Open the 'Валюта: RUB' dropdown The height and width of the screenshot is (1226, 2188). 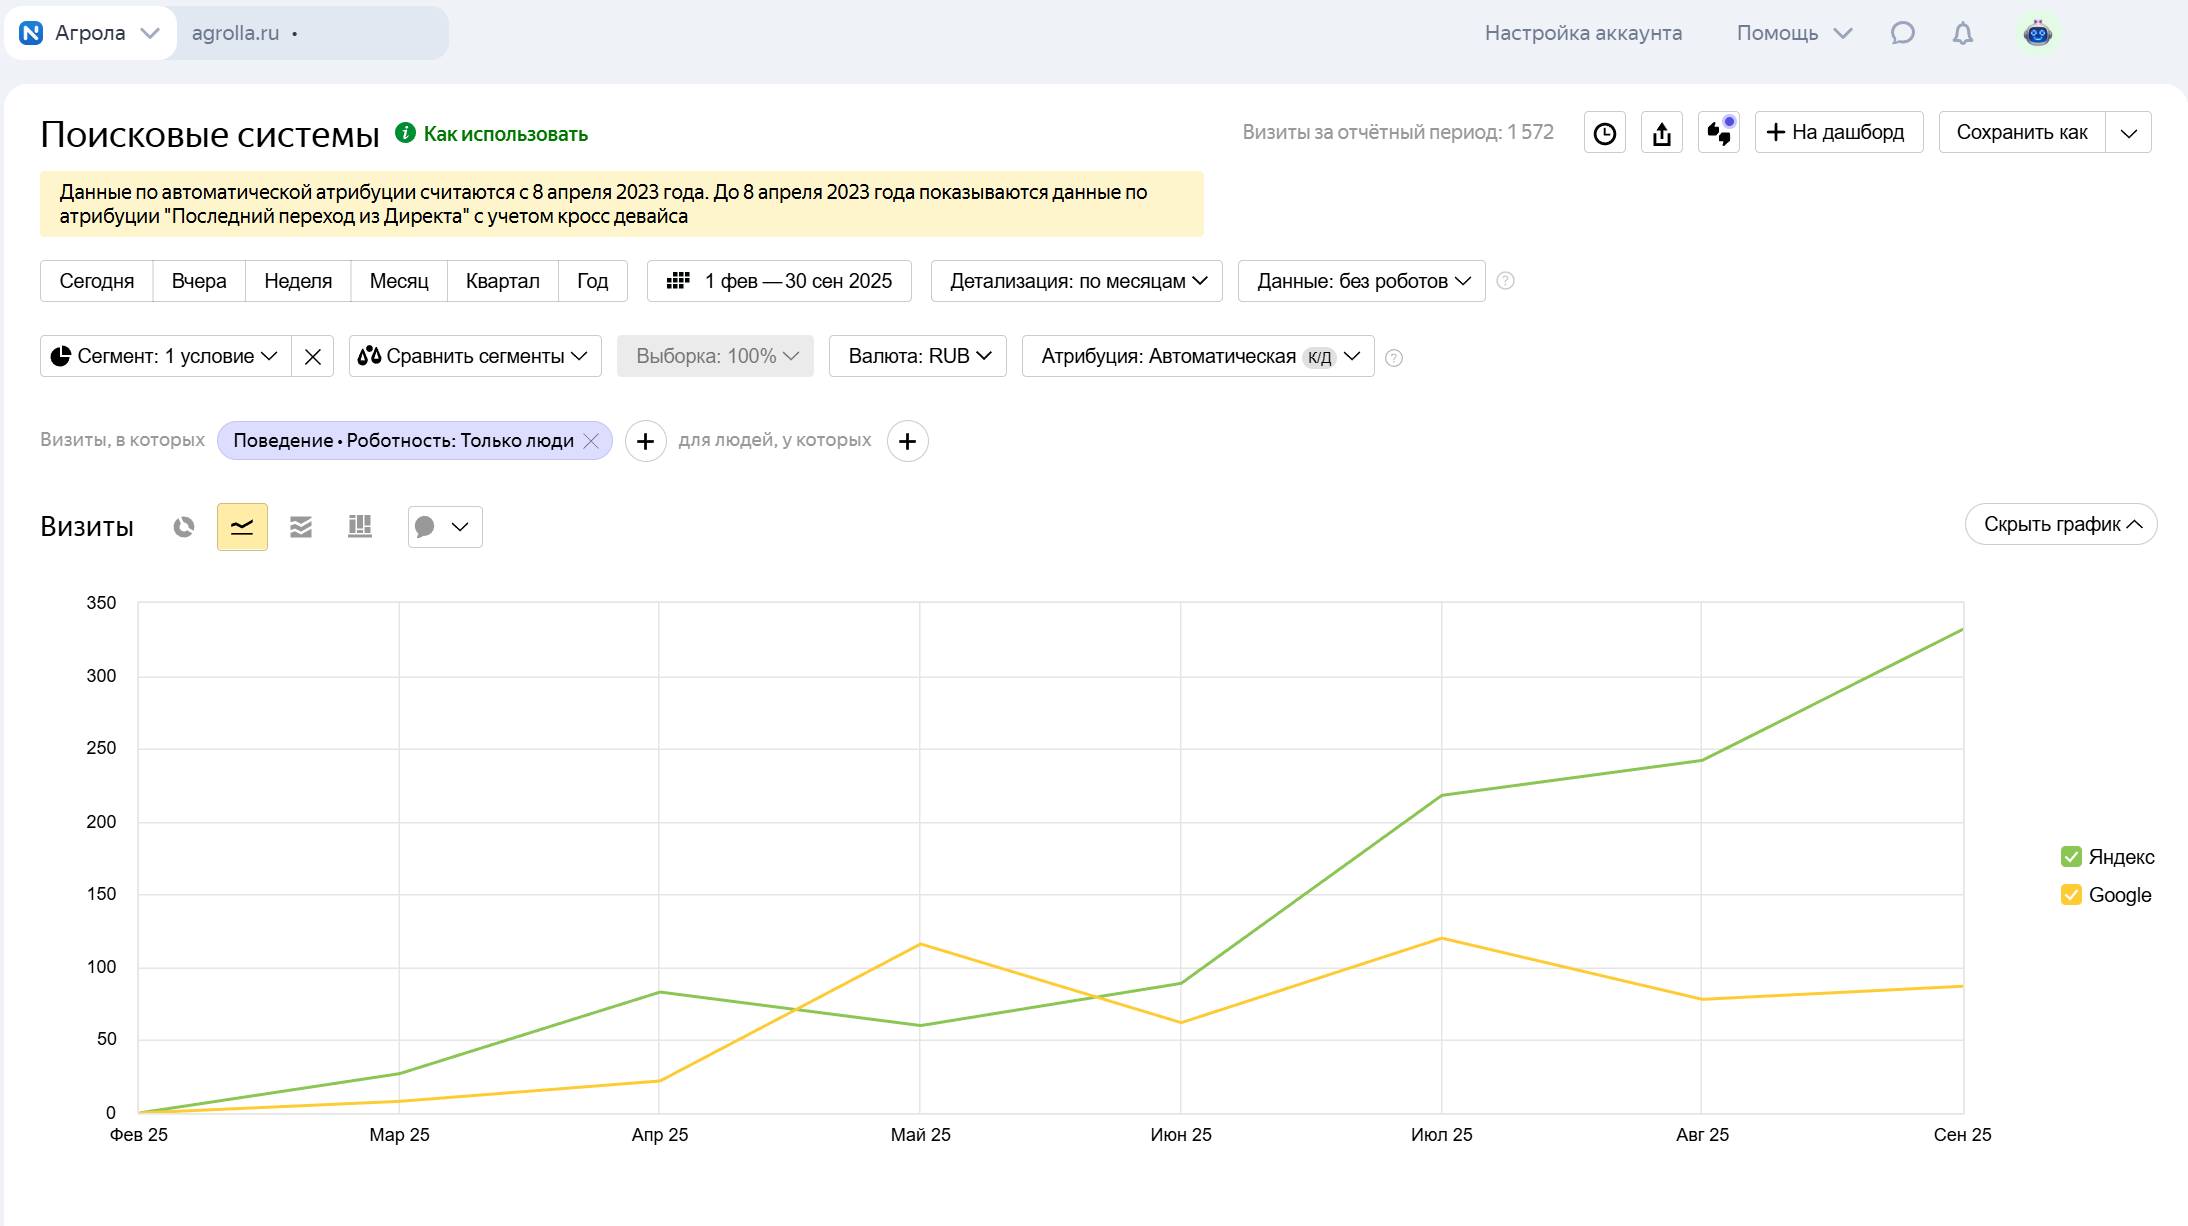(x=918, y=357)
